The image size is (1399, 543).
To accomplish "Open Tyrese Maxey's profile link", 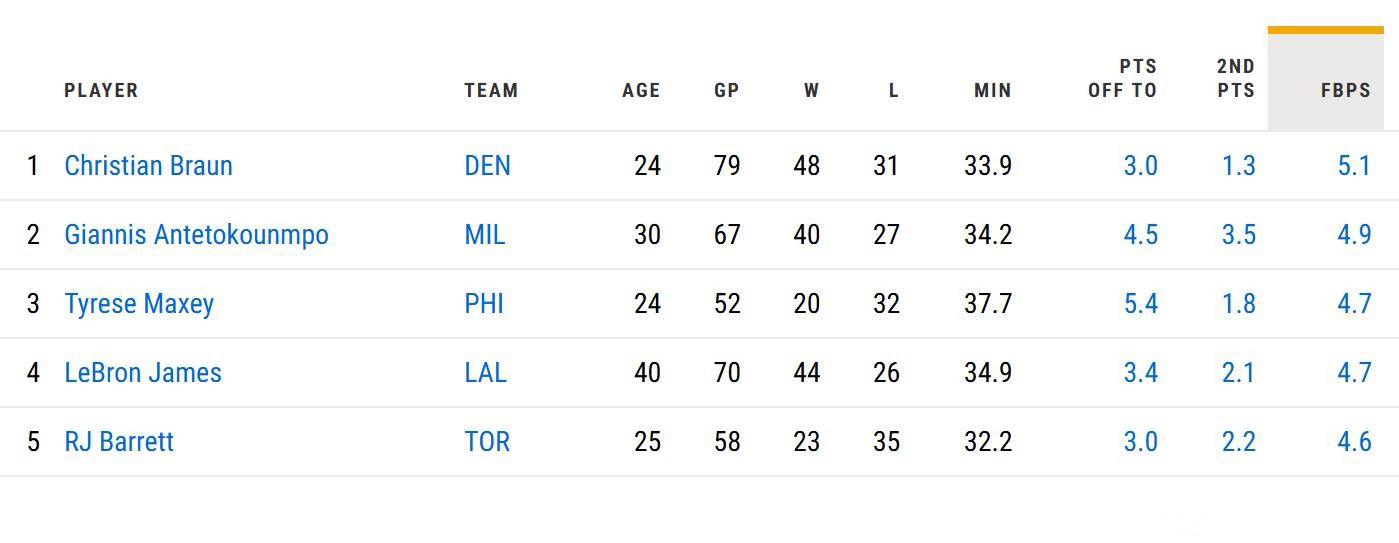I will click(x=139, y=304).
